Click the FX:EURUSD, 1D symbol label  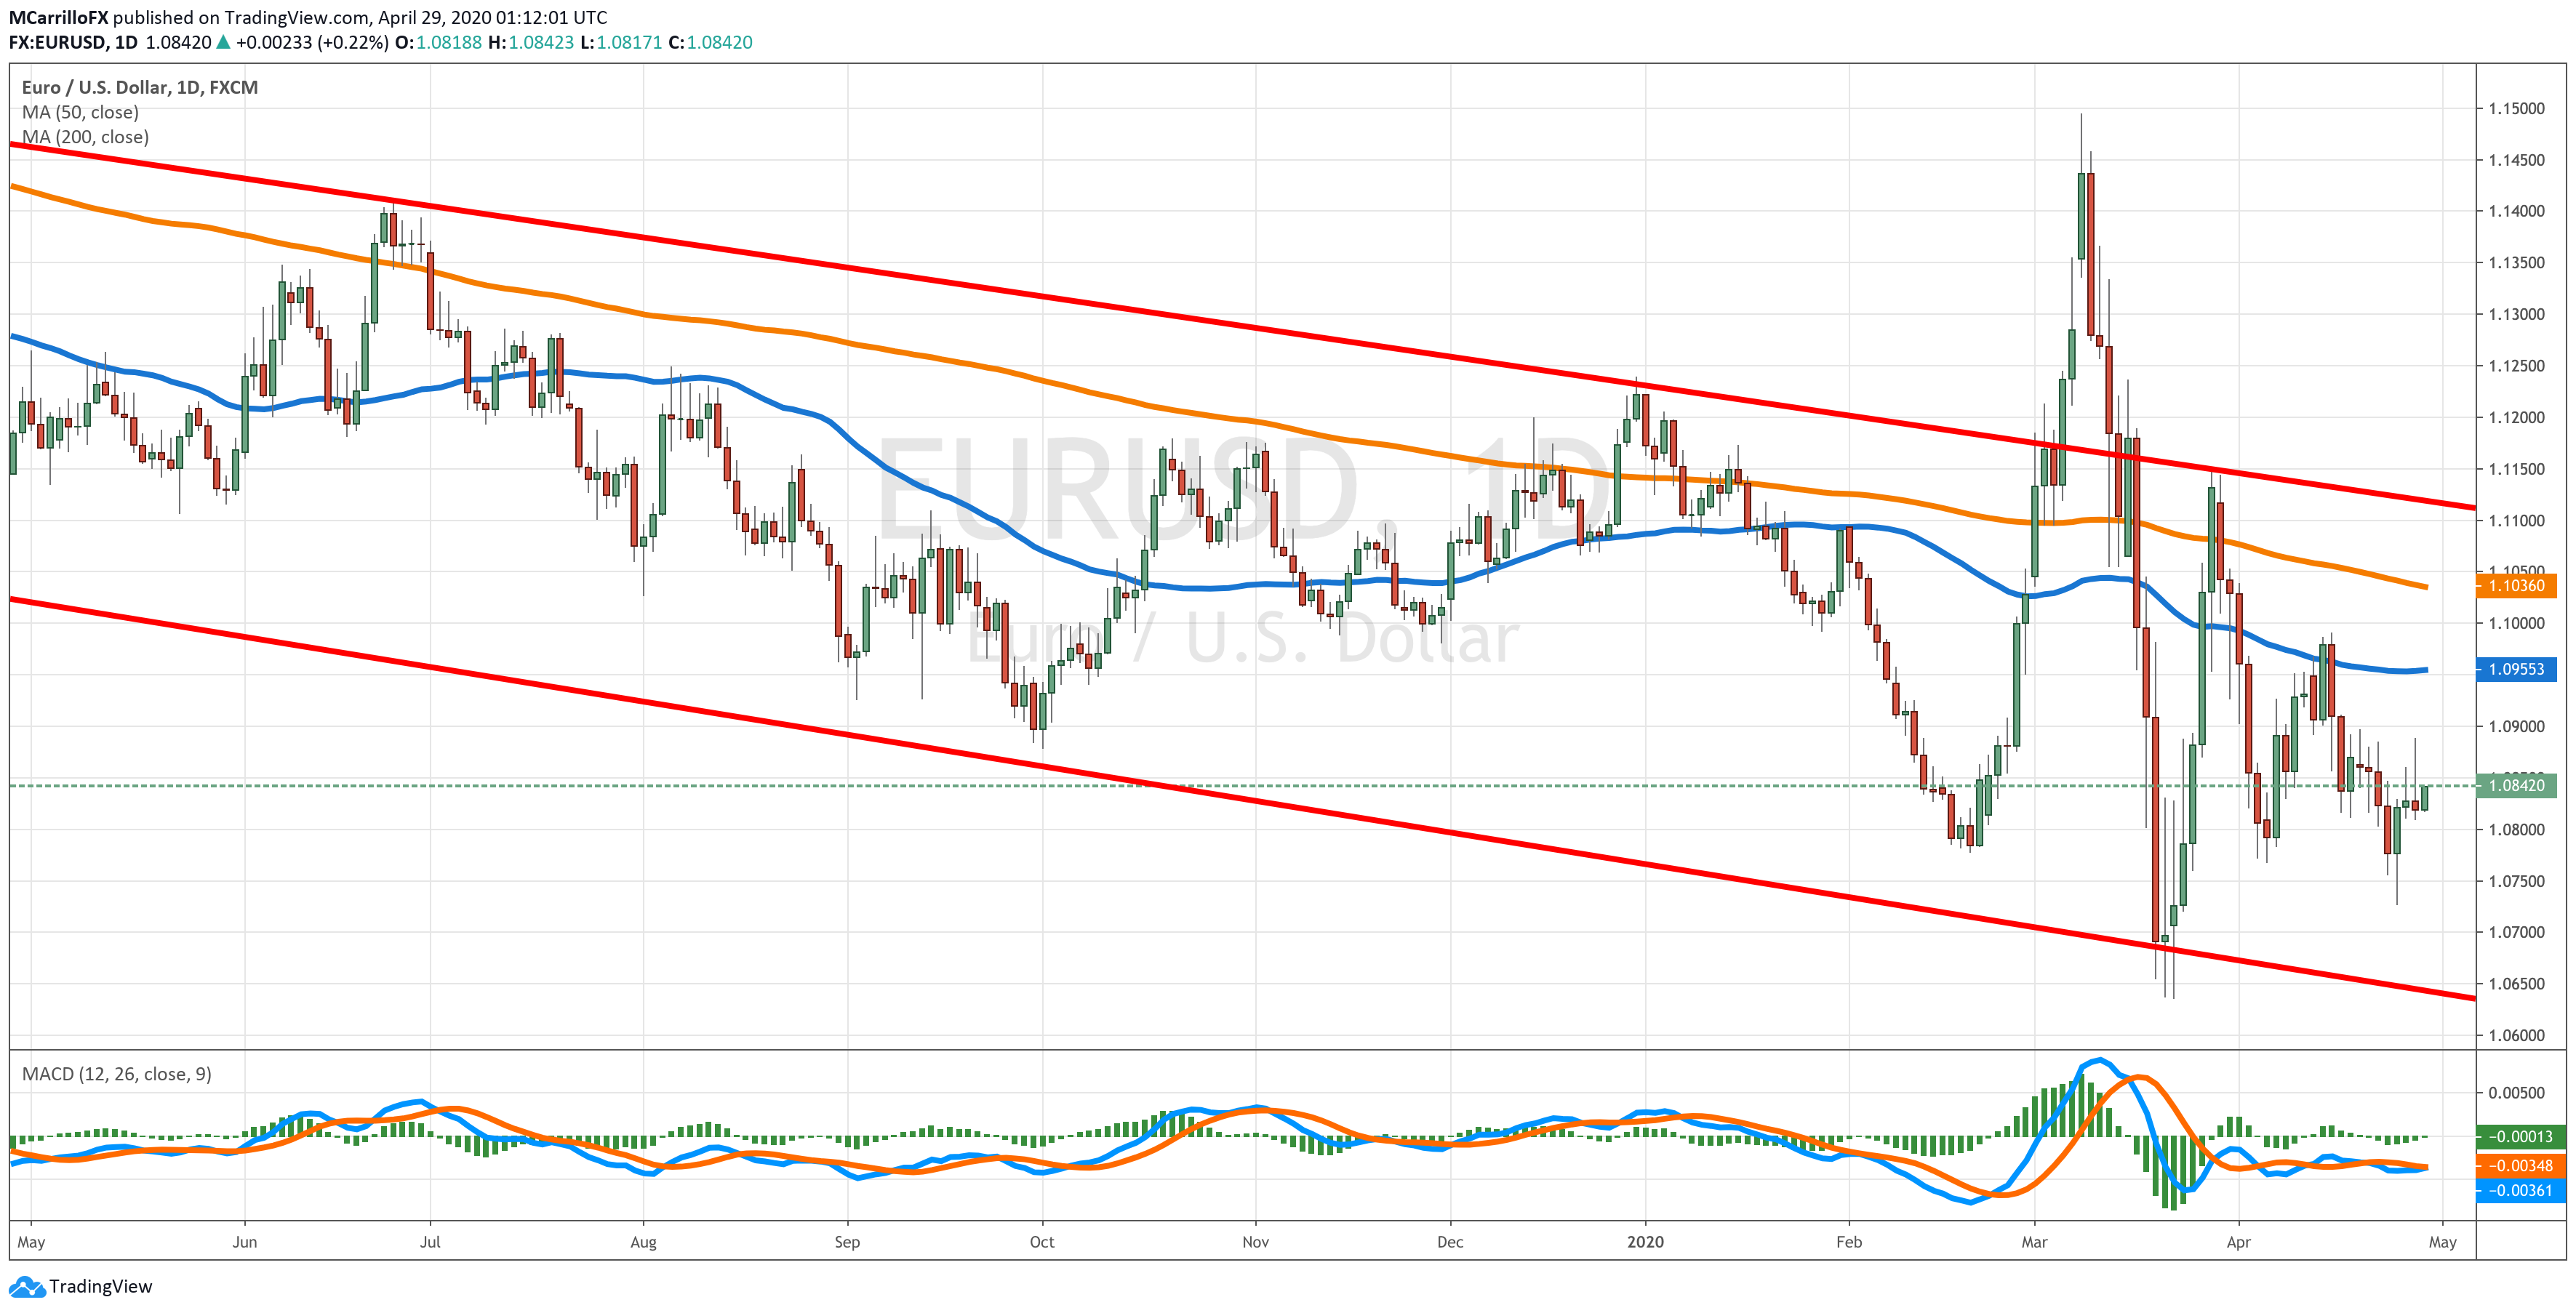73,42
